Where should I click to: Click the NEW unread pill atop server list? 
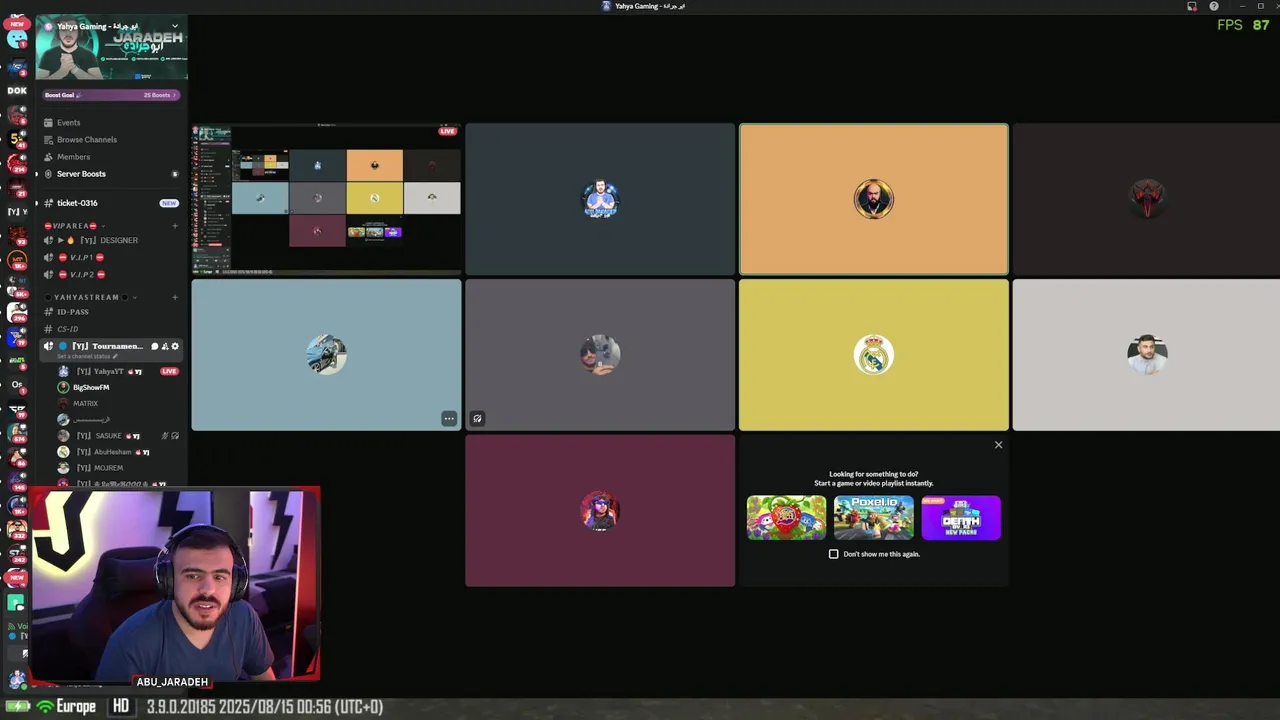pyautogui.click(x=17, y=23)
